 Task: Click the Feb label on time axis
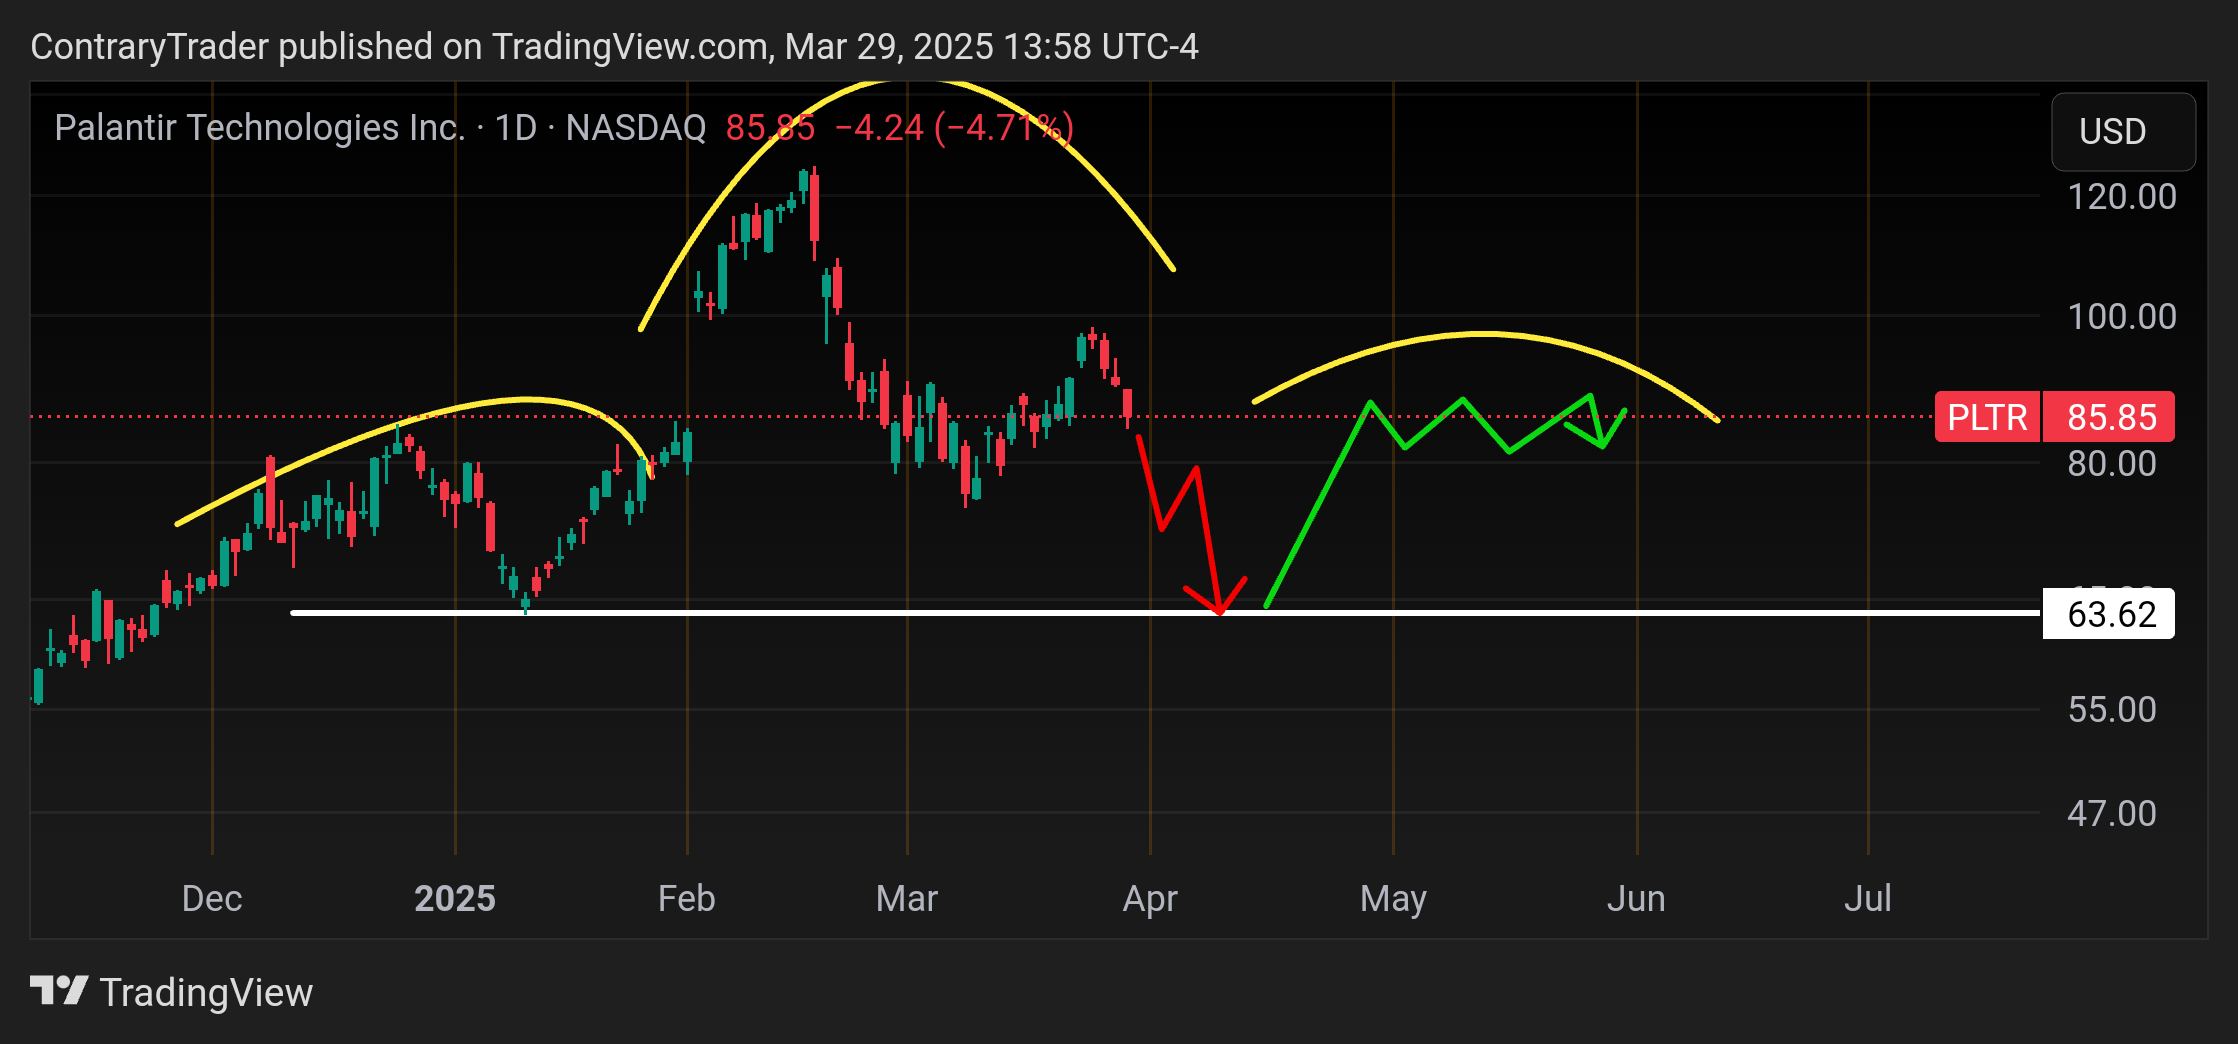[686, 898]
